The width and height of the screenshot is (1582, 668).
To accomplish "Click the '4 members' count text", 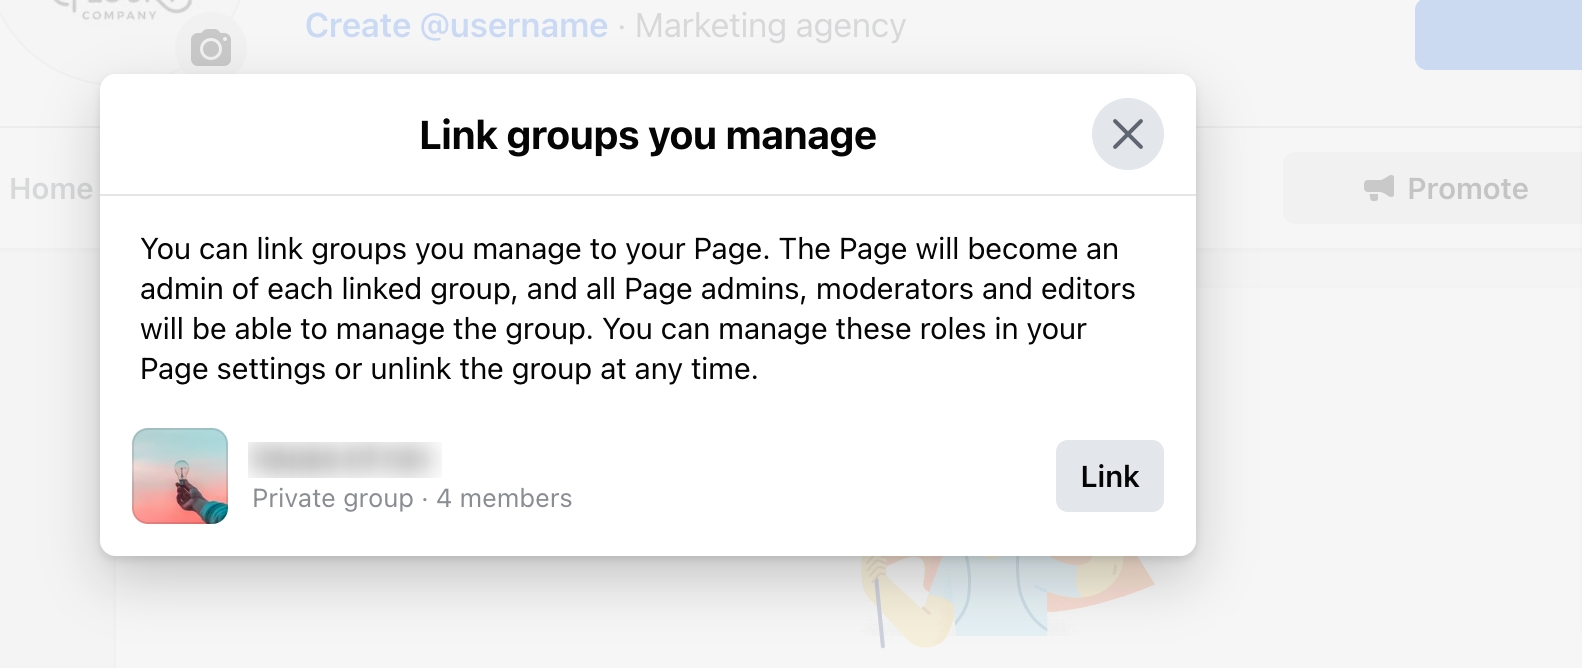I will click(x=504, y=498).
